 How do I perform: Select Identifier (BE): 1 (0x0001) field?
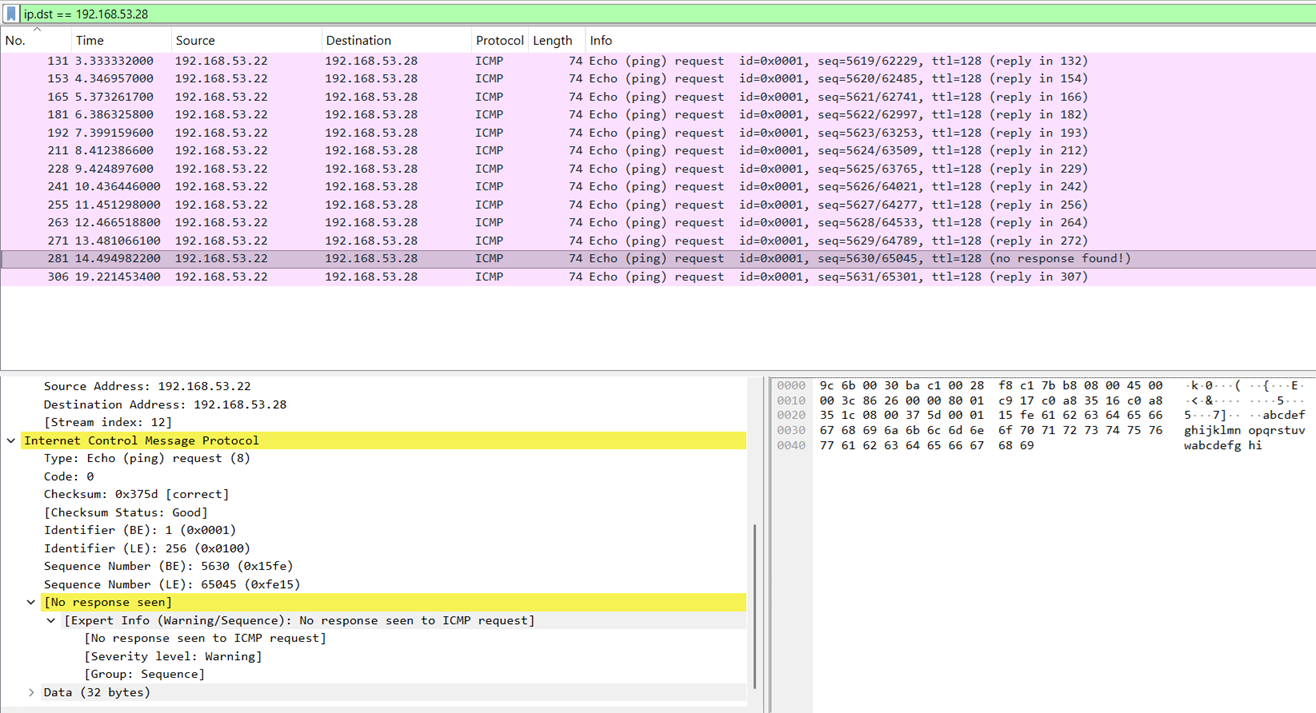click(x=140, y=531)
